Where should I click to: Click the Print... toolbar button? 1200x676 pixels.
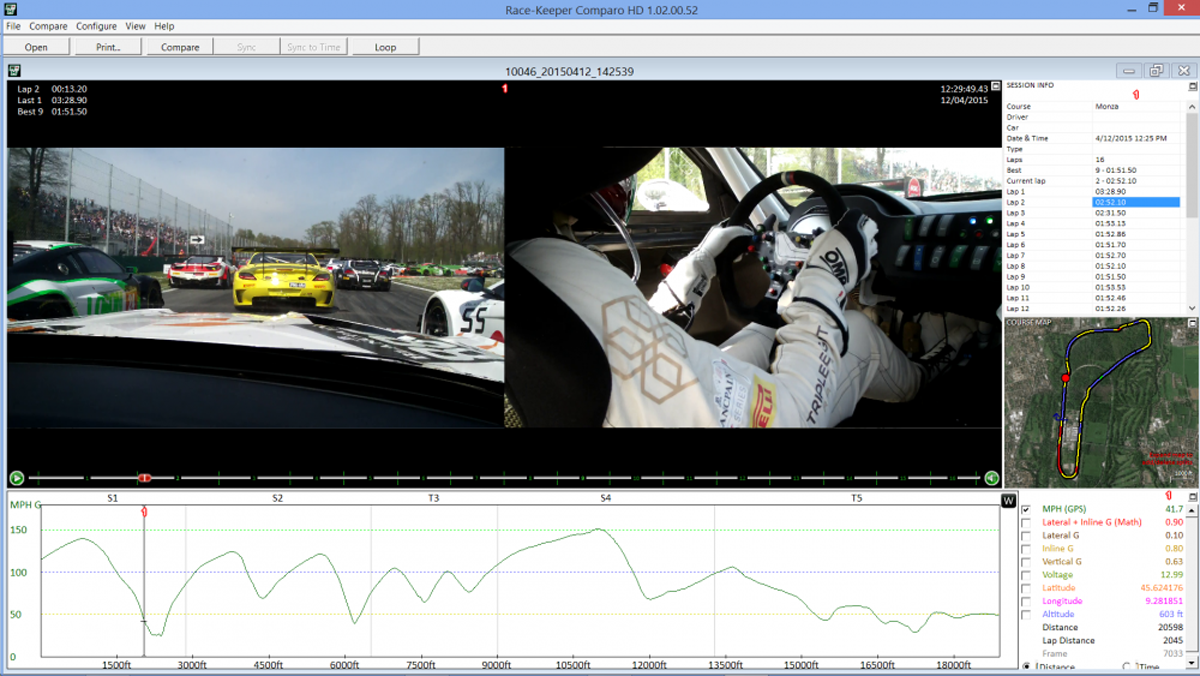108,47
